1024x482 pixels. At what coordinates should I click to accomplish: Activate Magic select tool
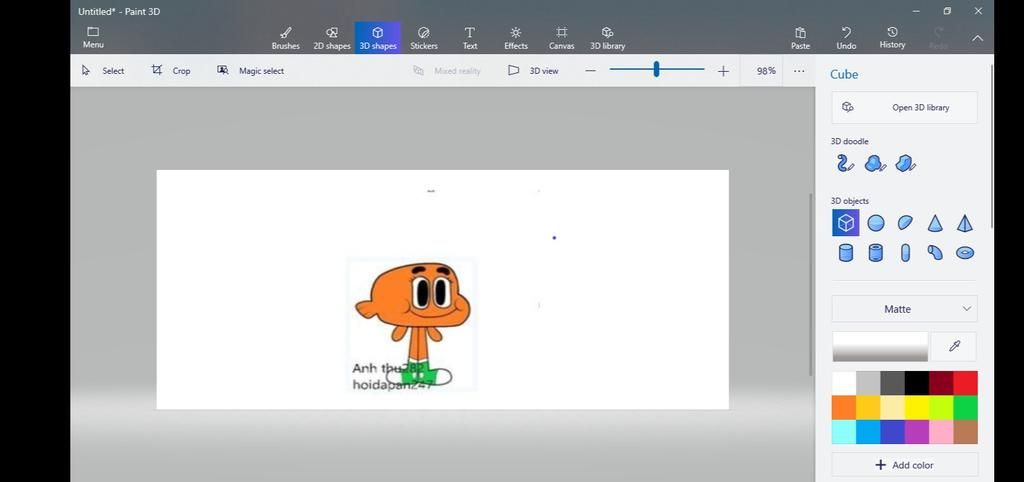251,71
